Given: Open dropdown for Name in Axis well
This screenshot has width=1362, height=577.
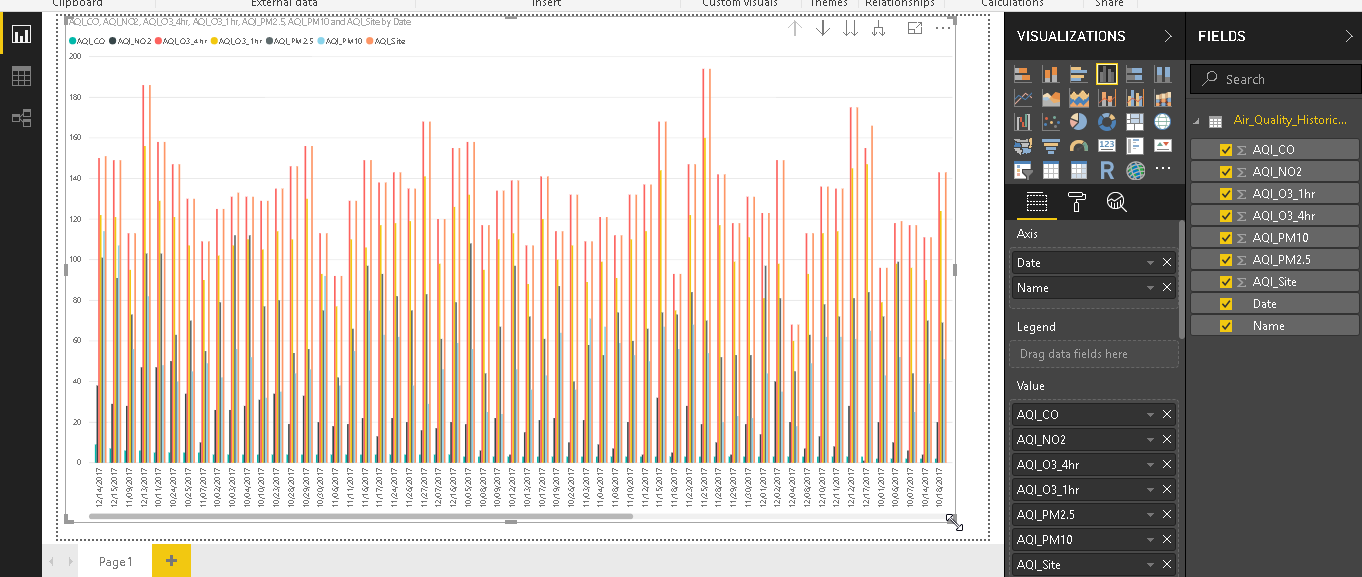Looking at the screenshot, I should [1151, 288].
